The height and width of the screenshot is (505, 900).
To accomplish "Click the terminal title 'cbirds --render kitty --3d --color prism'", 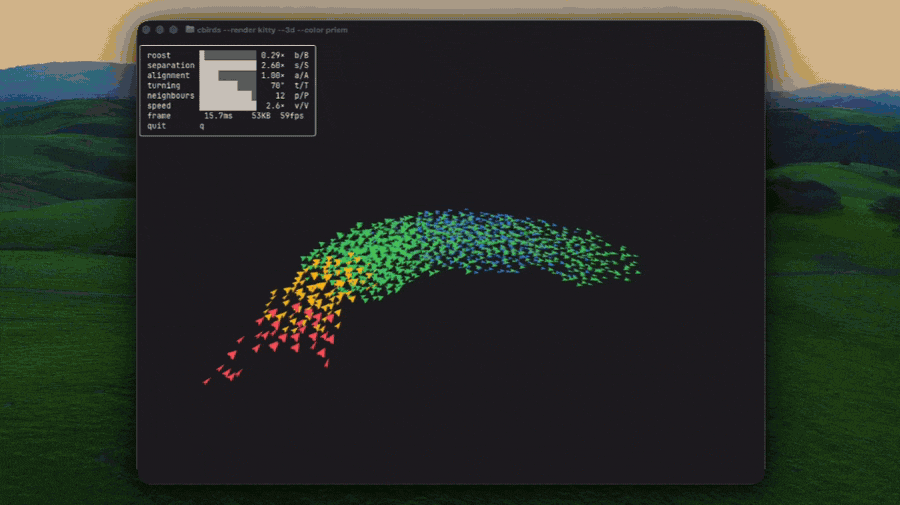I will pos(272,30).
